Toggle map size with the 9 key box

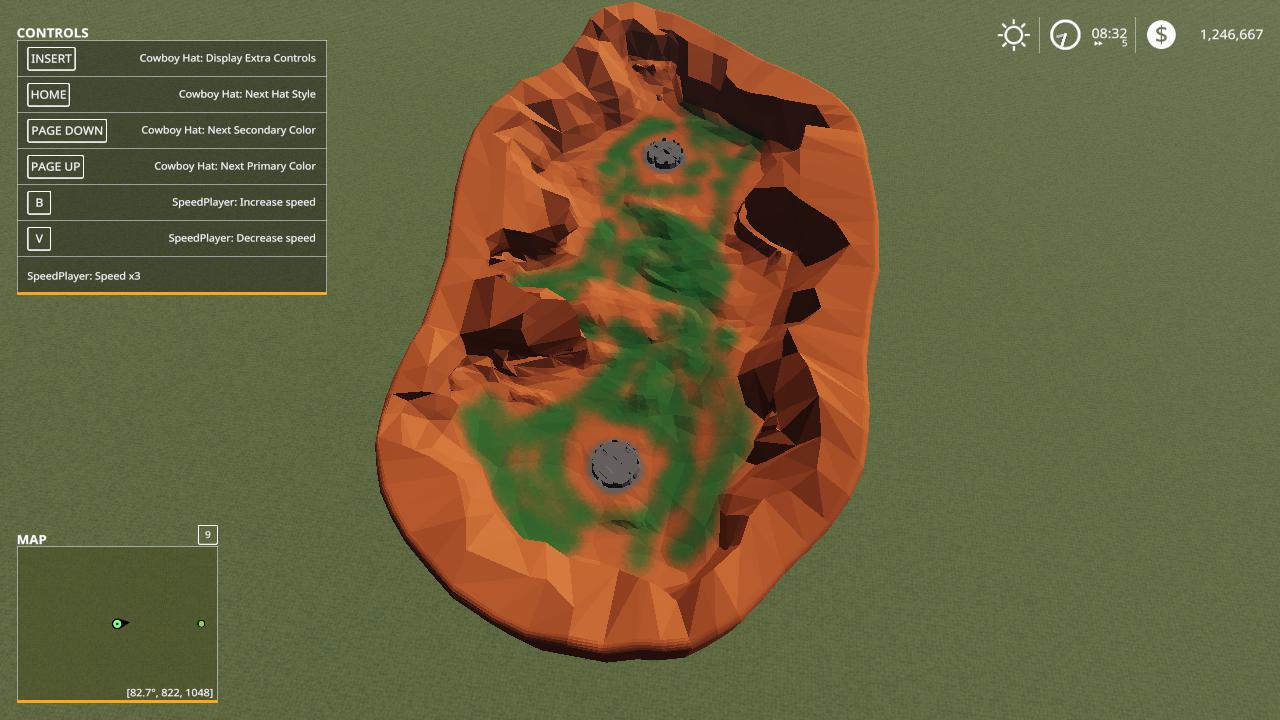pos(207,535)
